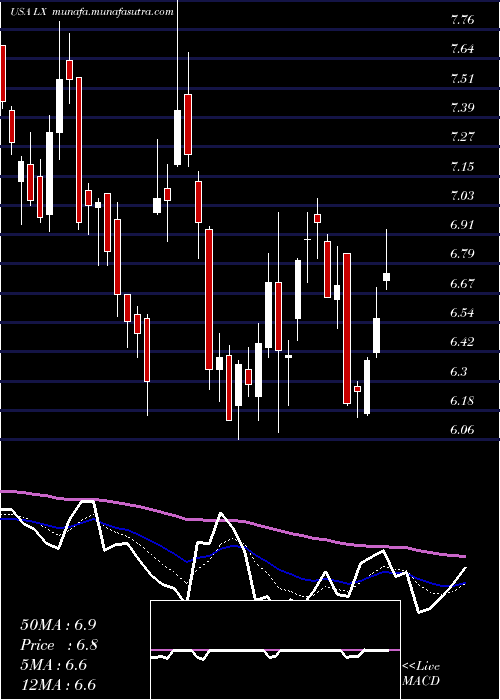Click the 7.76 price axis label
This screenshot has width=500, height=700.
click(x=462, y=21)
